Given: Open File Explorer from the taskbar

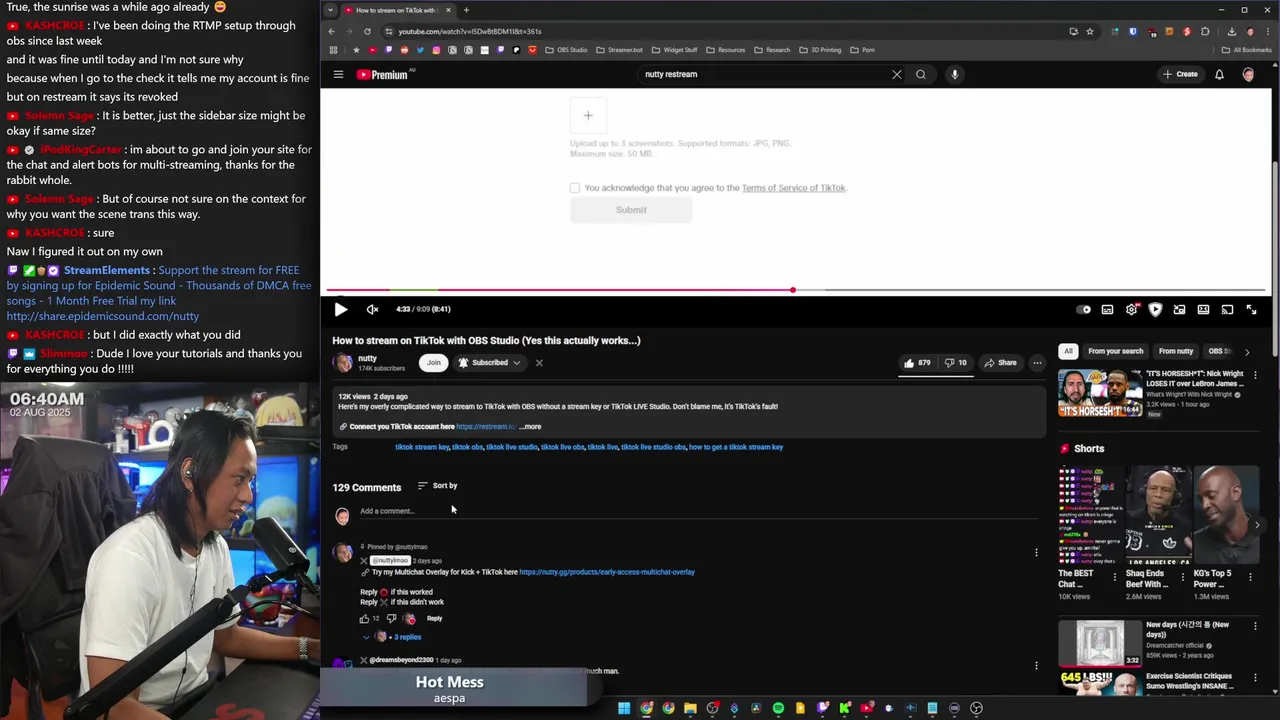Looking at the screenshot, I should [x=690, y=708].
